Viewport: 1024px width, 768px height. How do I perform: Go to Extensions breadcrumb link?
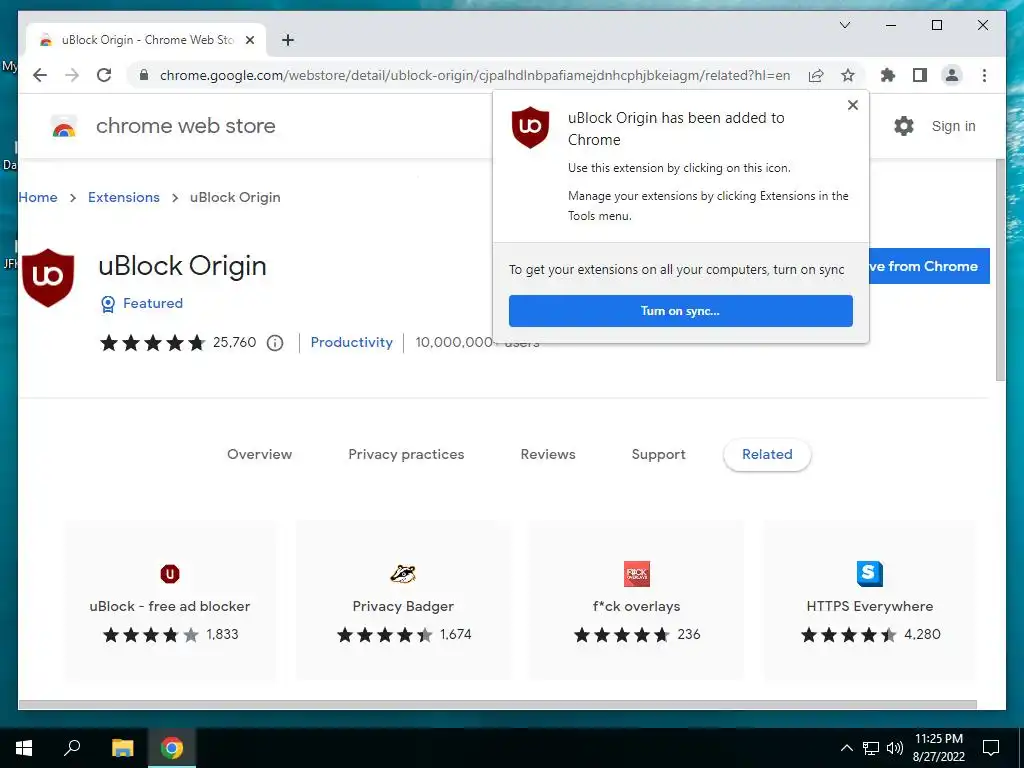(x=123, y=197)
